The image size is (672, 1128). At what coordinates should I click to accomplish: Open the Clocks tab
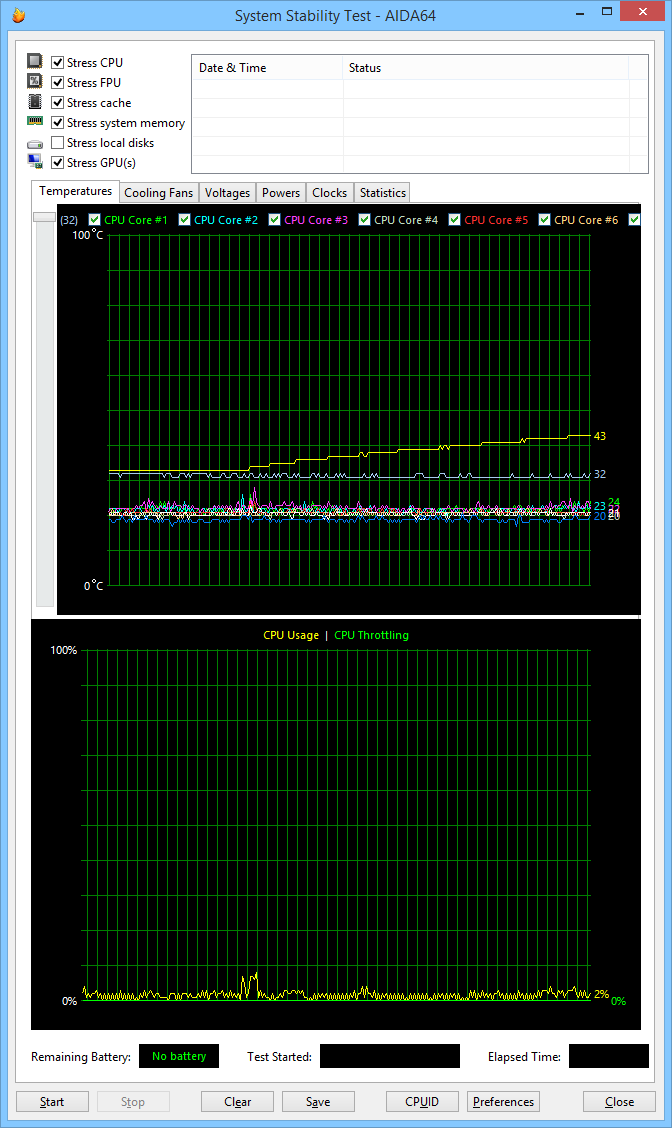click(x=330, y=193)
